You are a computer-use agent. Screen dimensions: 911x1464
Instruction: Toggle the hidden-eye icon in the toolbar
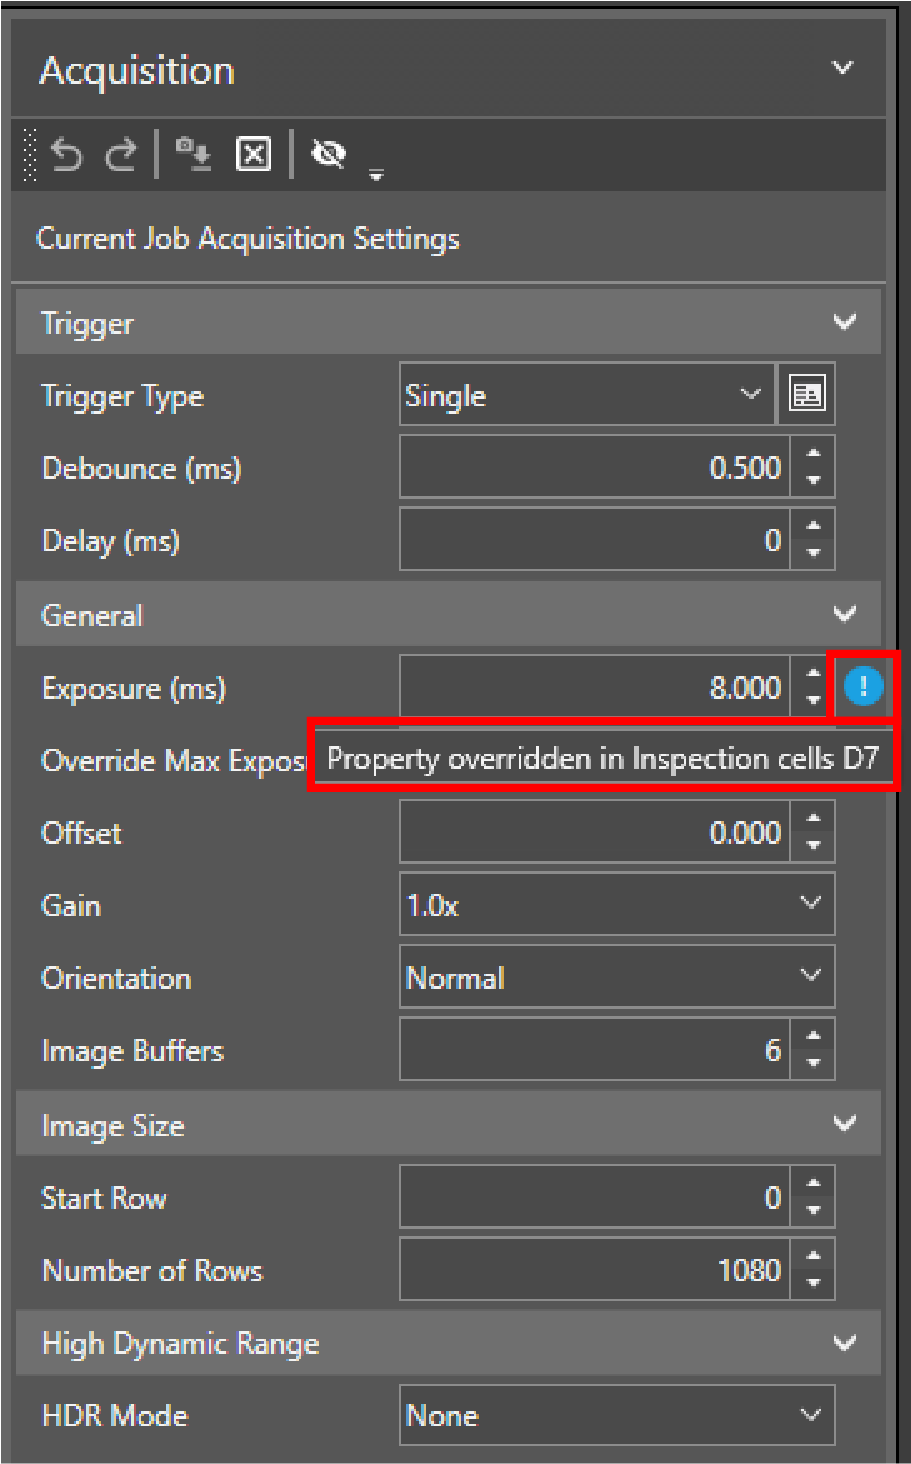pyautogui.click(x=329, y=155)
